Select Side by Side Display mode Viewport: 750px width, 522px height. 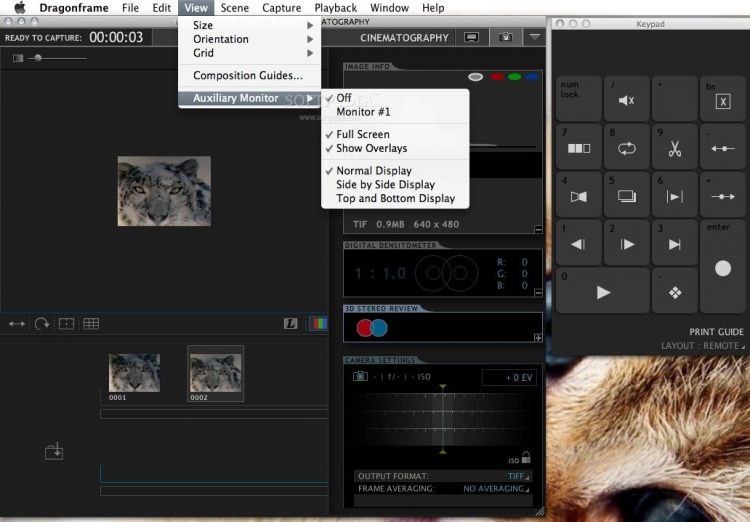(385, 184)
